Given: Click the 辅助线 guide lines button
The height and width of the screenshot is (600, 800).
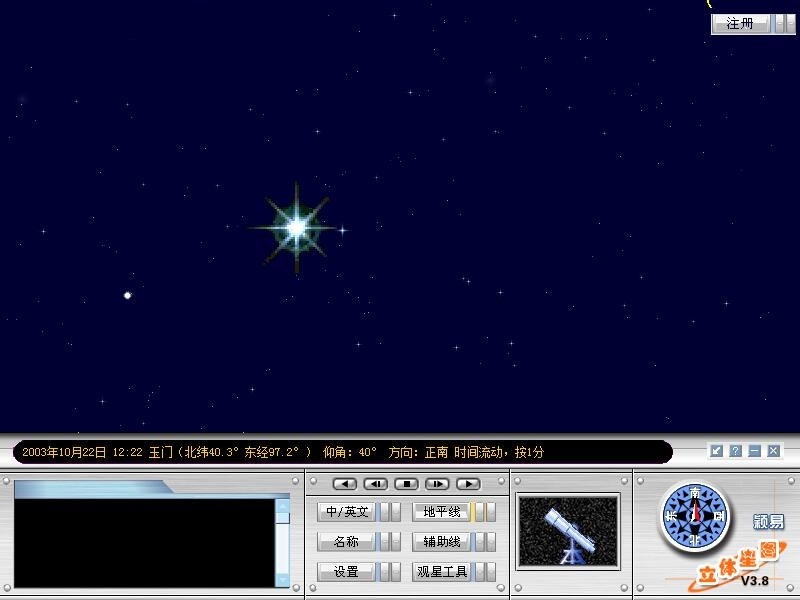Looking at the screenshot, I should point(441,541).
